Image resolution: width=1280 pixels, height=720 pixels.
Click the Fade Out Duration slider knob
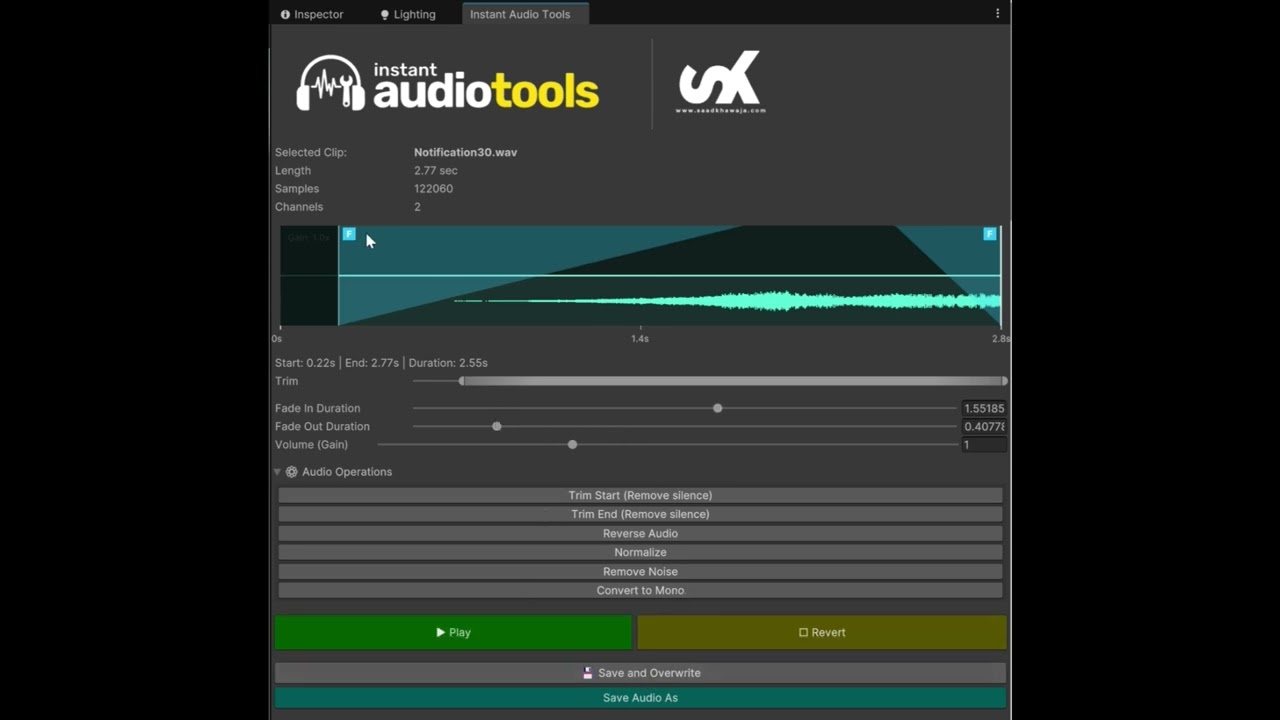[x=496, y=426]
